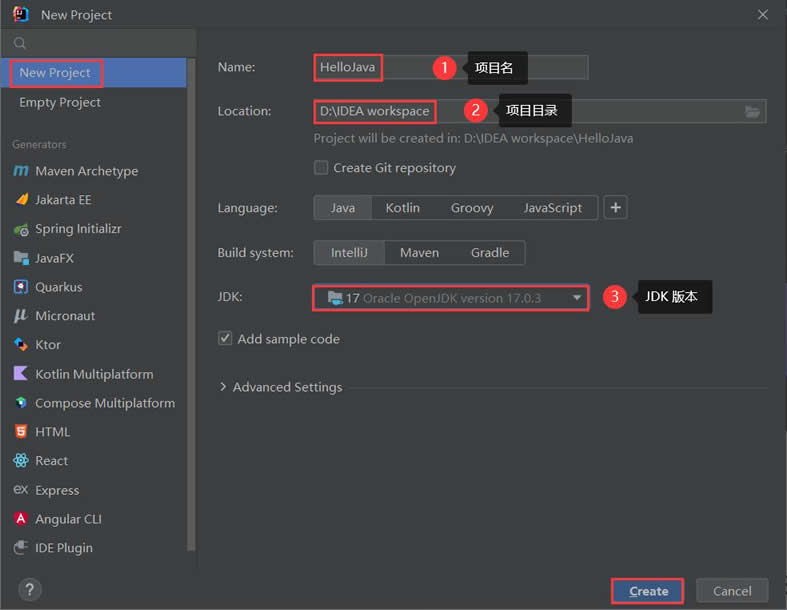This screenshot has width=787, height=610.
Task: Click the Generators section heading
Action: point(39,145)
